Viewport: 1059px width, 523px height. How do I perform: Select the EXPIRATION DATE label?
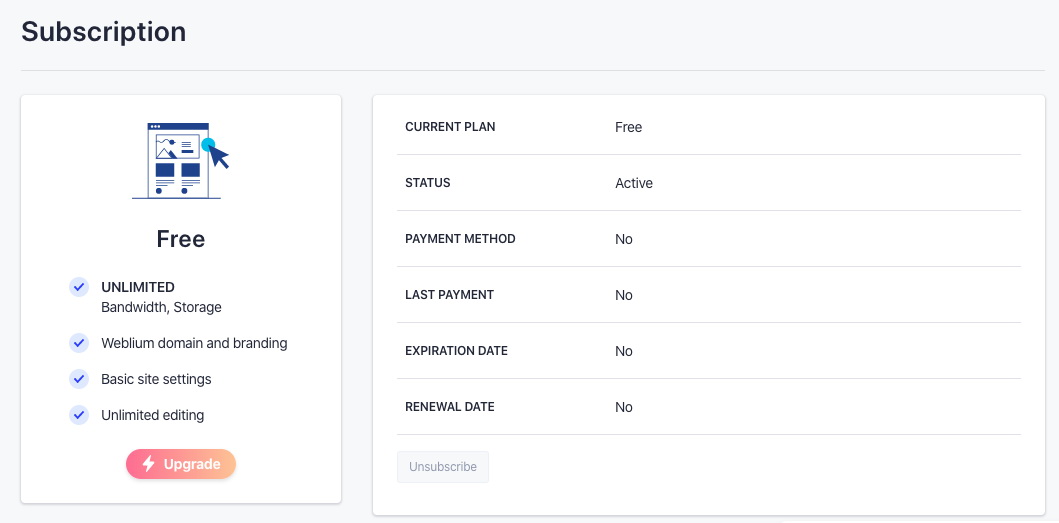tap(456, 351)
